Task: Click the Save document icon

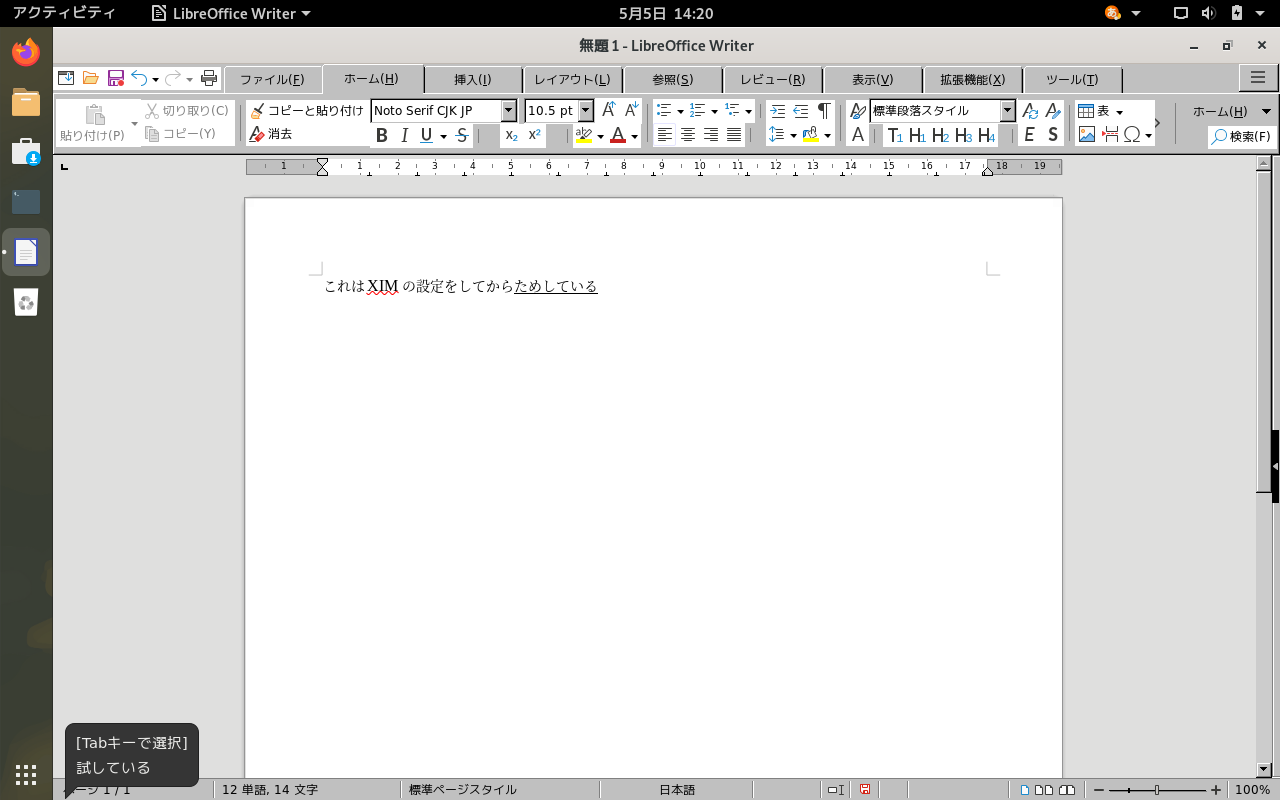Action: point(116,78)
